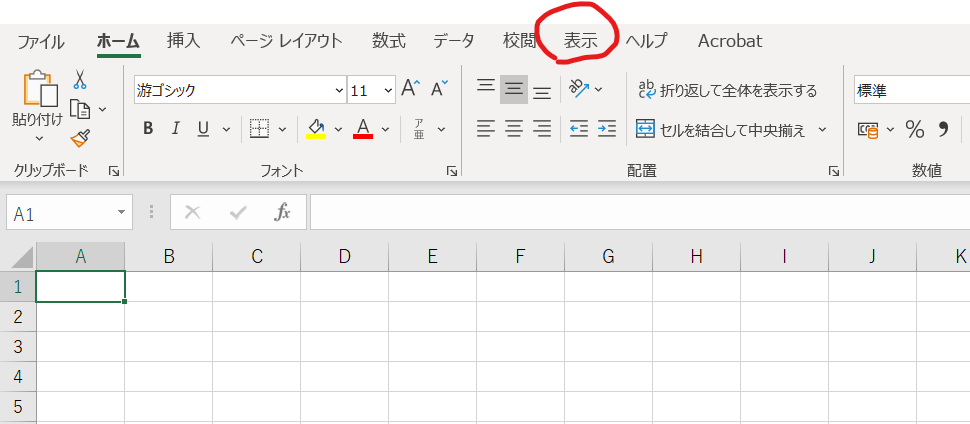The height and width of the screenshot is (424, 970).
Task: Open the ファイル tab
Action: point(40,41)
